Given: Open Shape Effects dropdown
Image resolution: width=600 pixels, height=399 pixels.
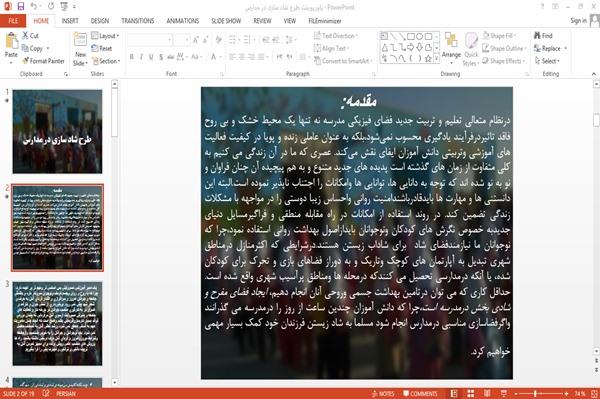Looking at the screenshot, I should point(504,61).
